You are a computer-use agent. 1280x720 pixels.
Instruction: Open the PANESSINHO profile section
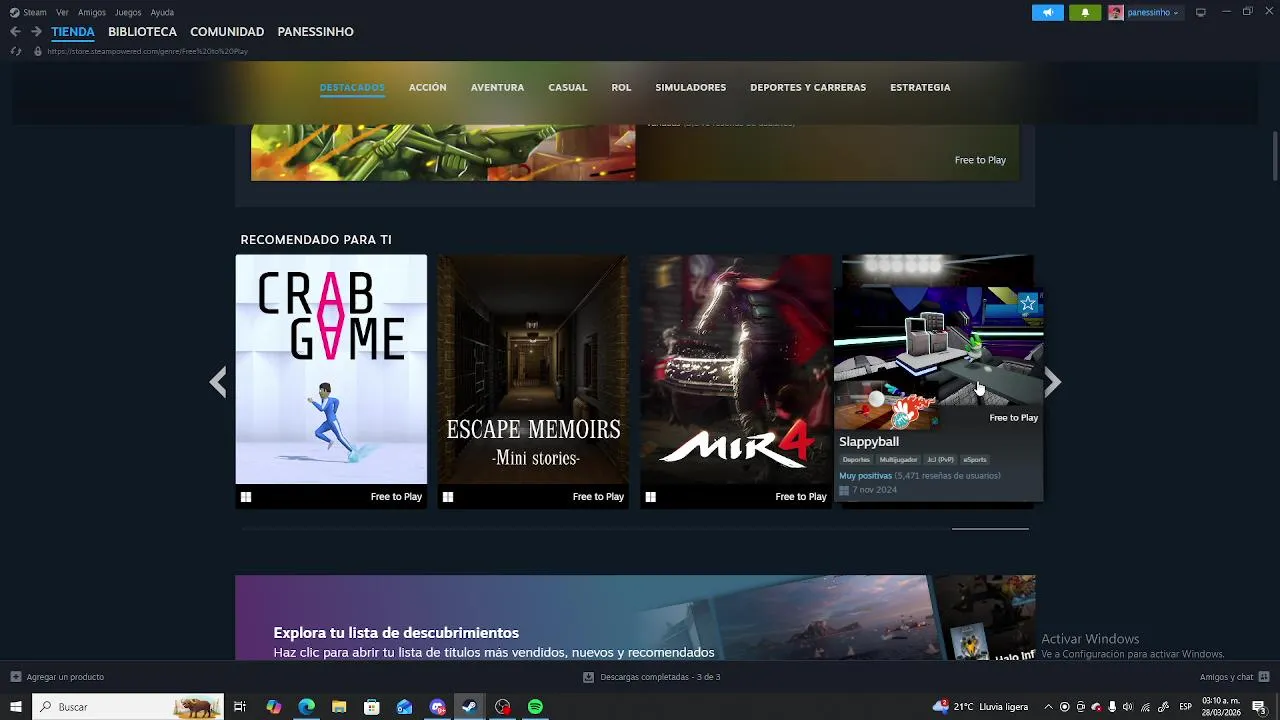pyautogui.click(x=315, y=32)
